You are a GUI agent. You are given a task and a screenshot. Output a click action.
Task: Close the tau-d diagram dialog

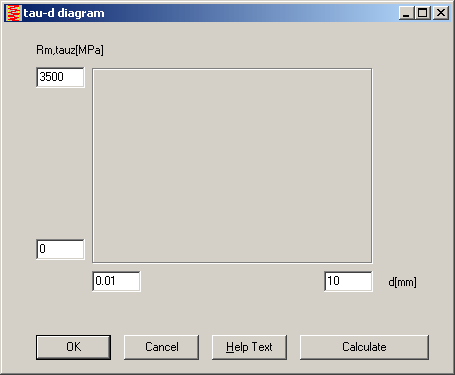[441, 13]
